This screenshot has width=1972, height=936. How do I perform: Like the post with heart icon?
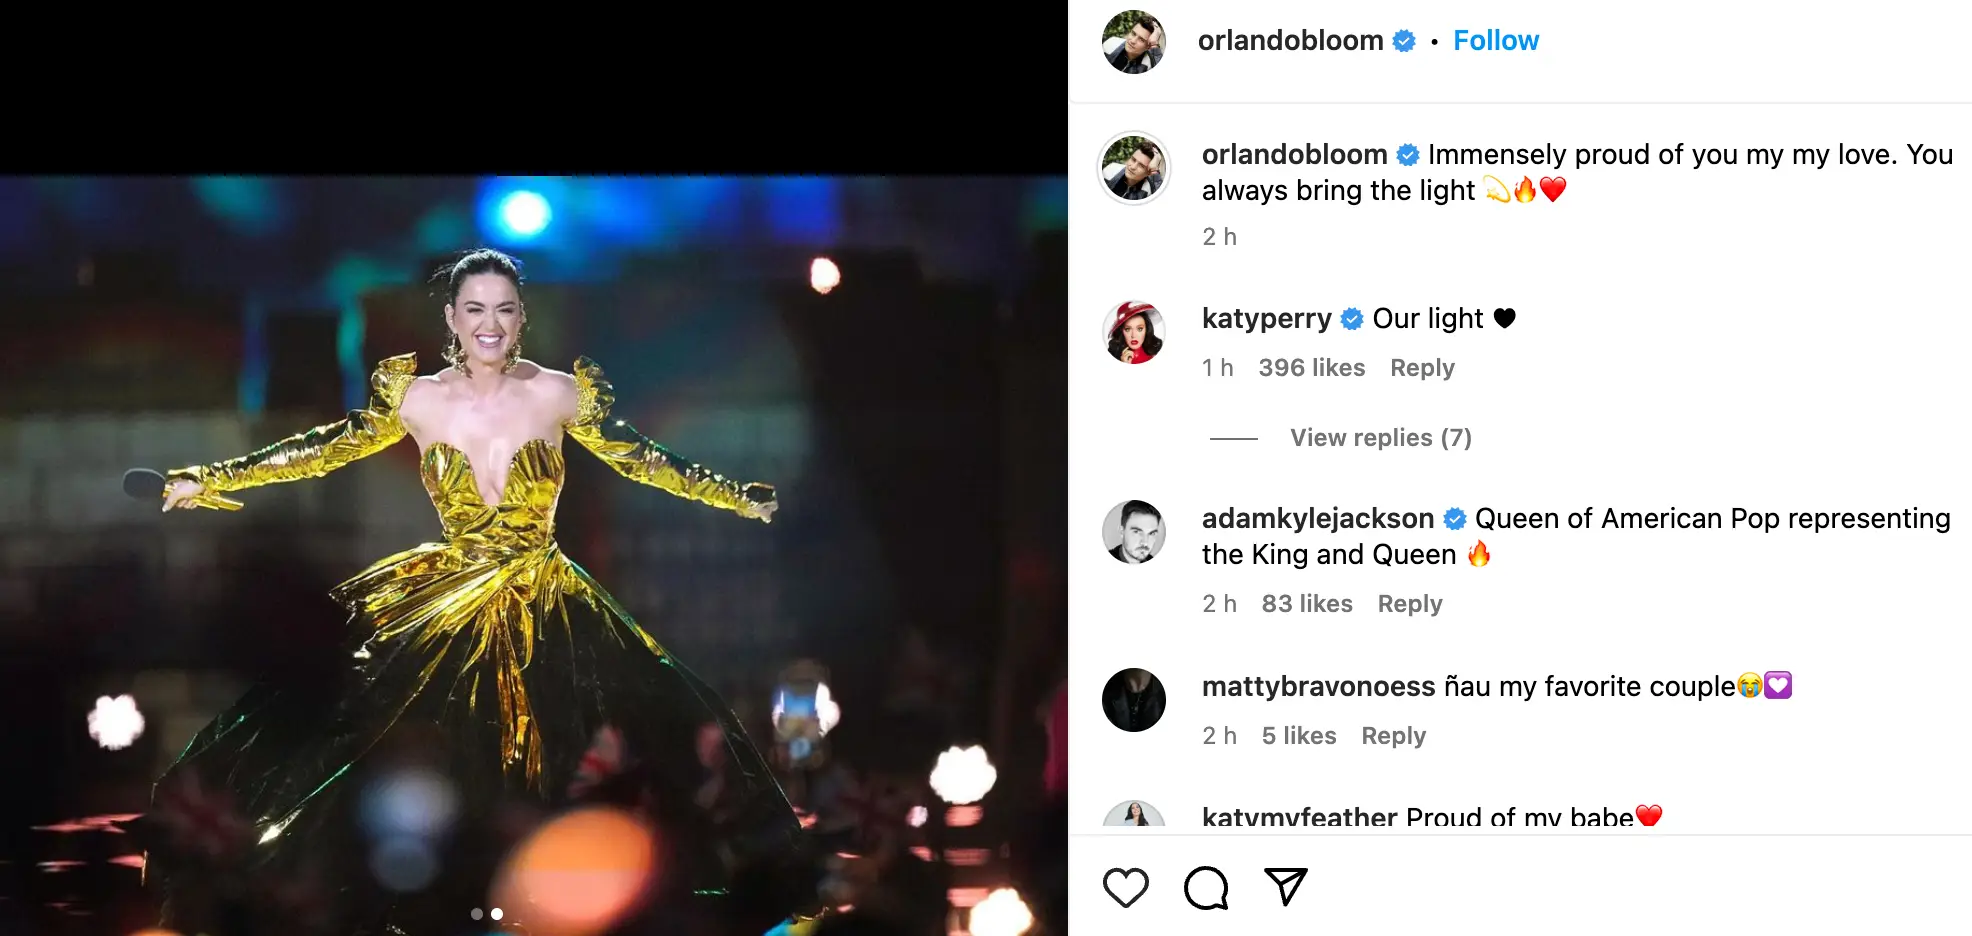click(1125, 887)
